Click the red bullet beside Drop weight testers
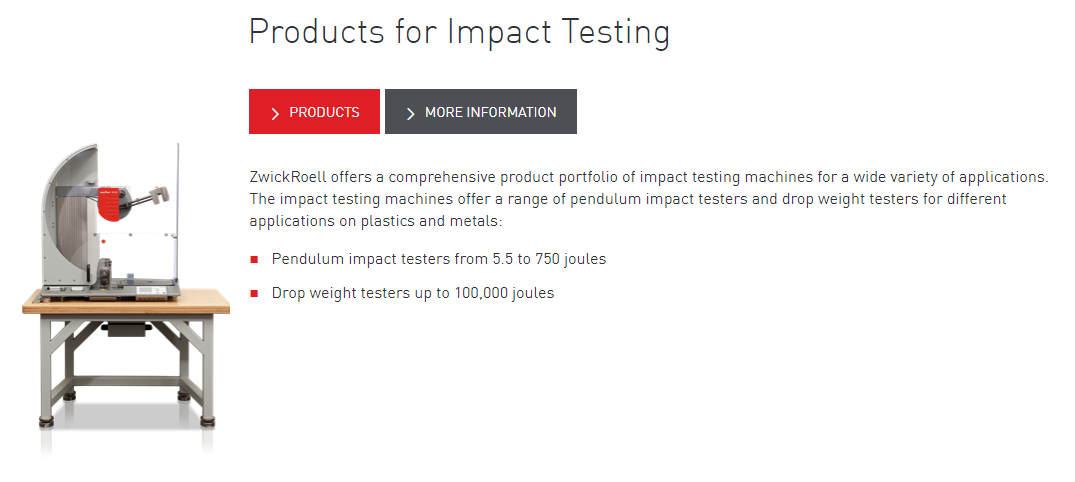The image size is (1075, 482). [255, 294]
